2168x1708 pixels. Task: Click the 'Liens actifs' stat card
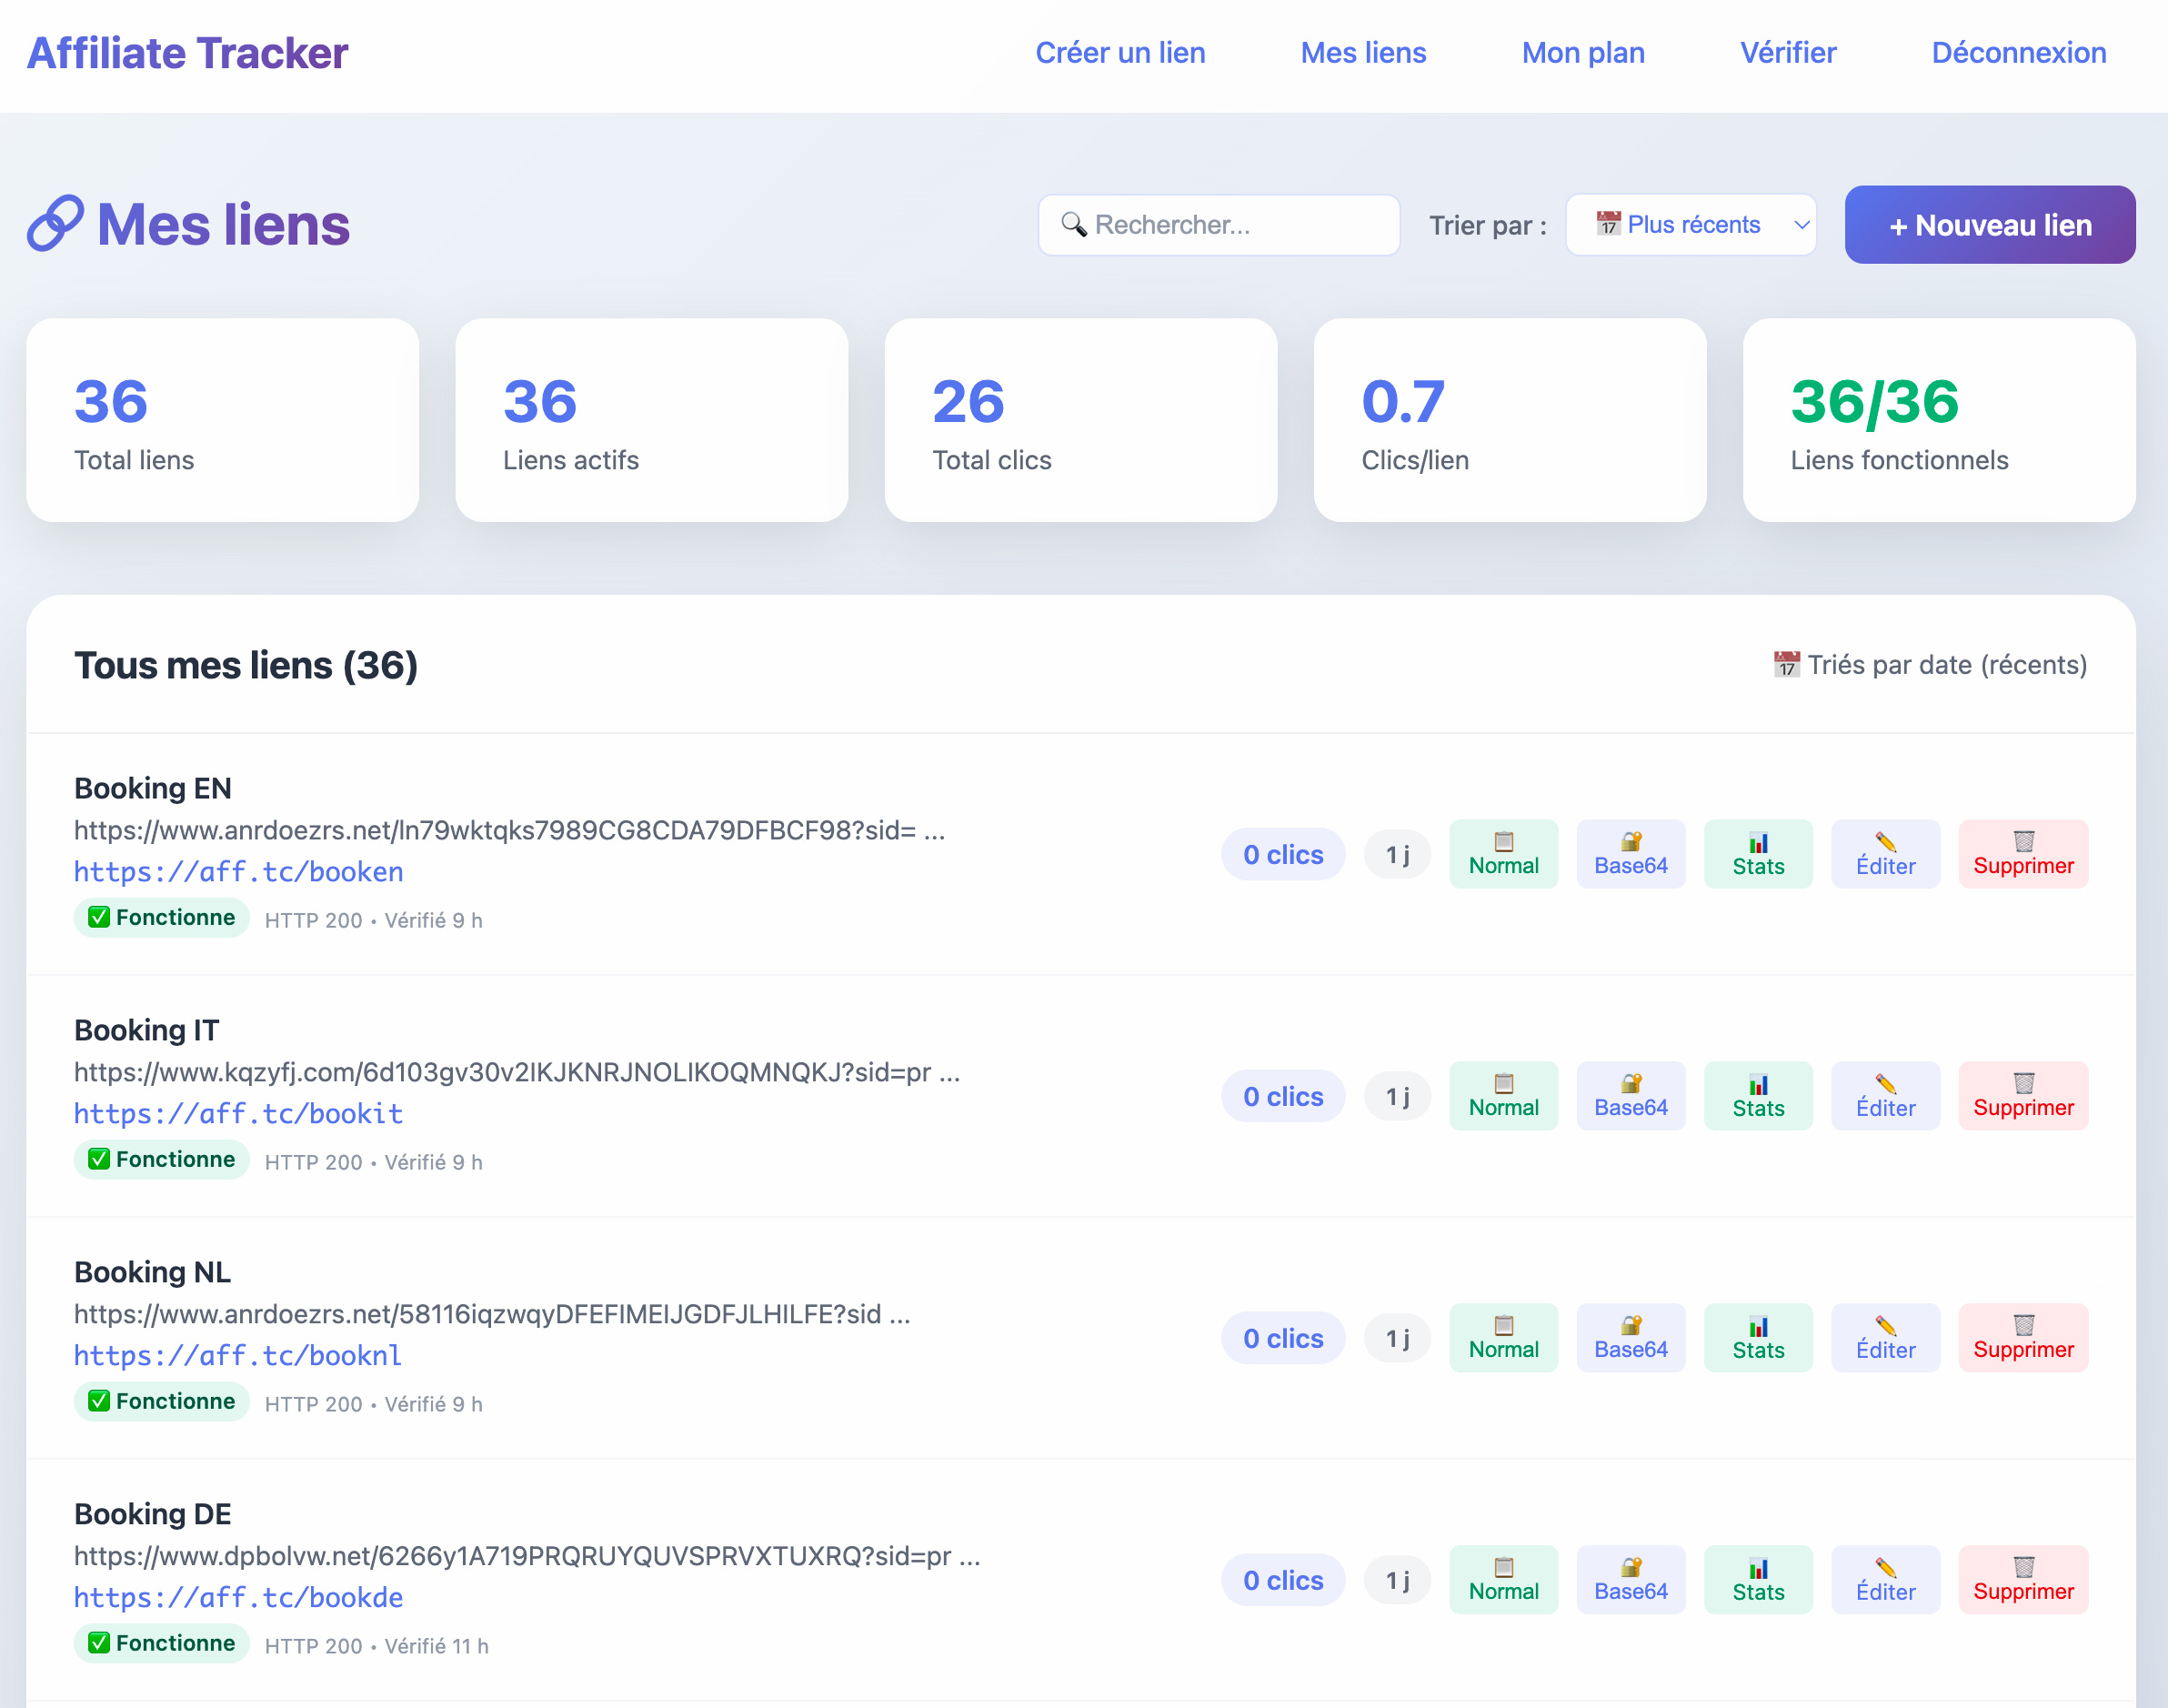[652, 420]
